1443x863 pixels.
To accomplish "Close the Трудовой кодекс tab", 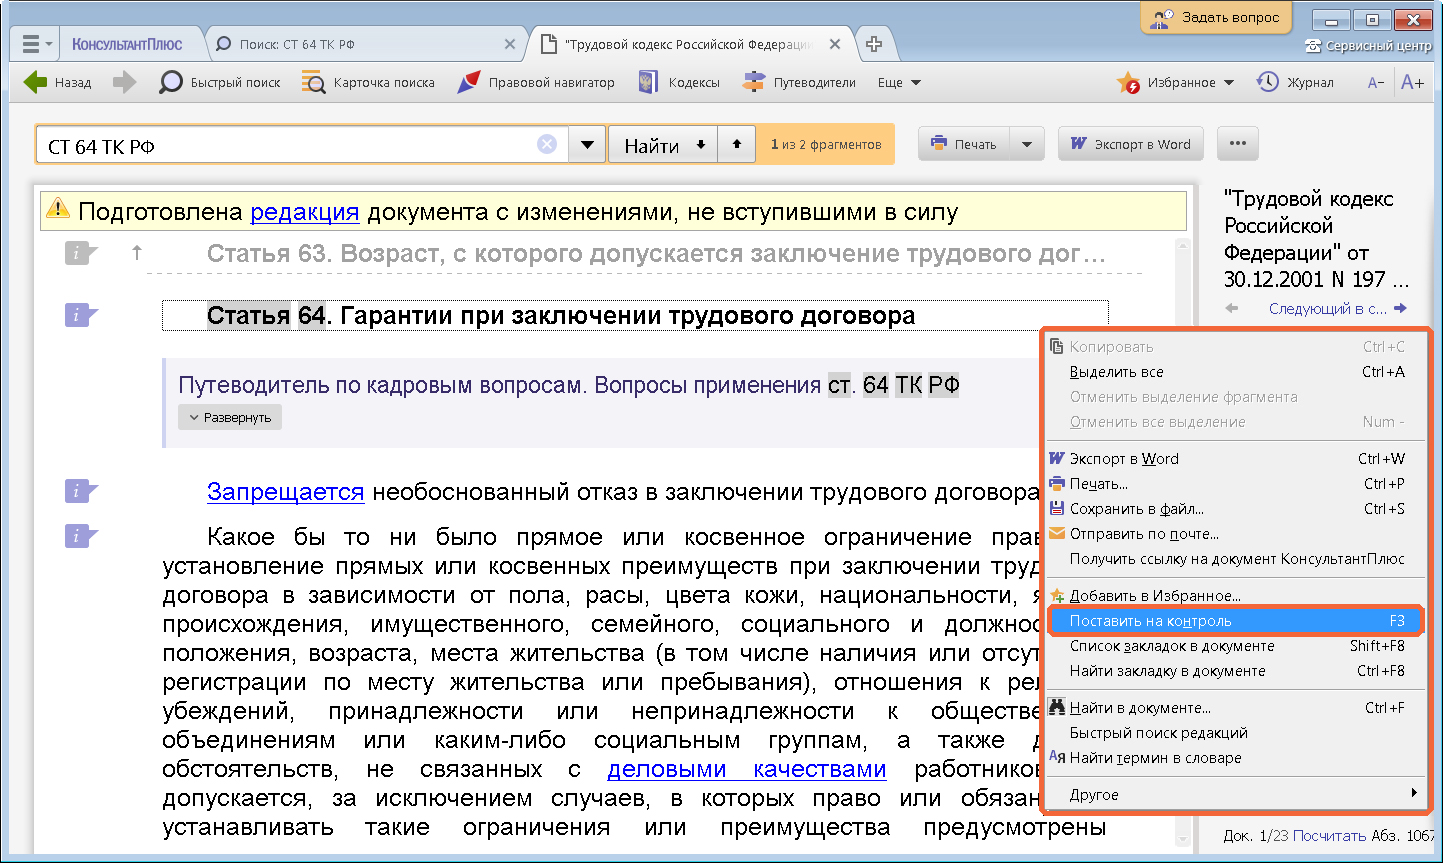I will pyautogui.click(x=835, y=44).
